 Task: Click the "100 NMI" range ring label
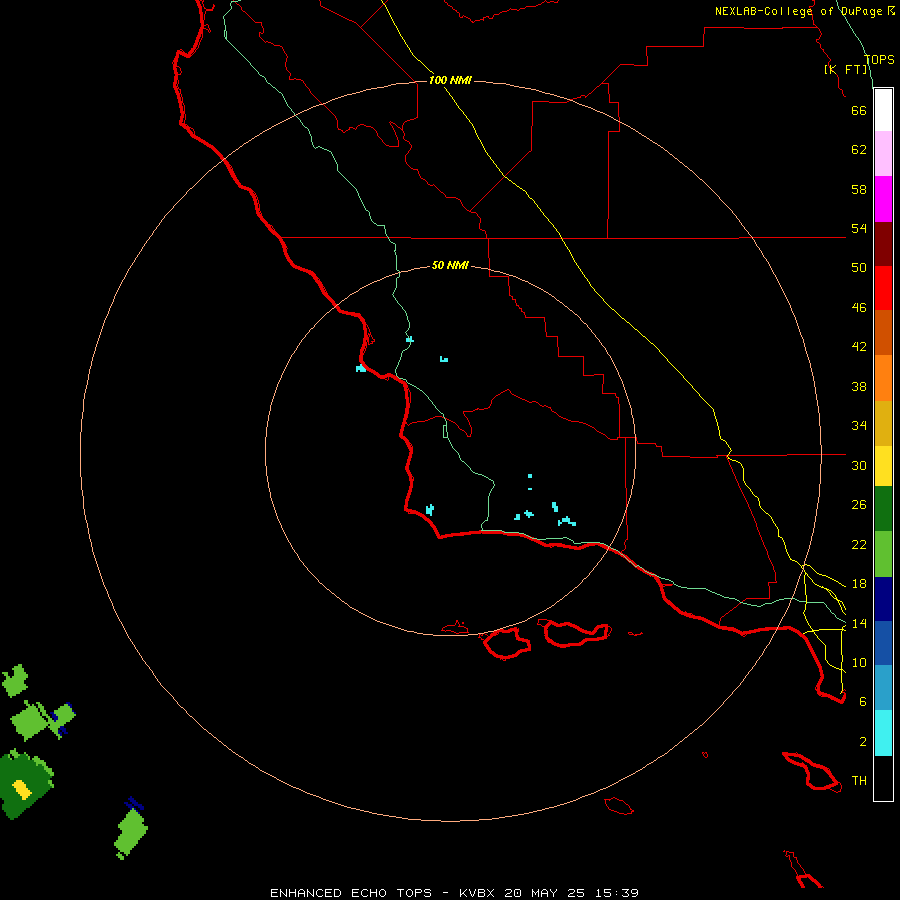[450, 80]
